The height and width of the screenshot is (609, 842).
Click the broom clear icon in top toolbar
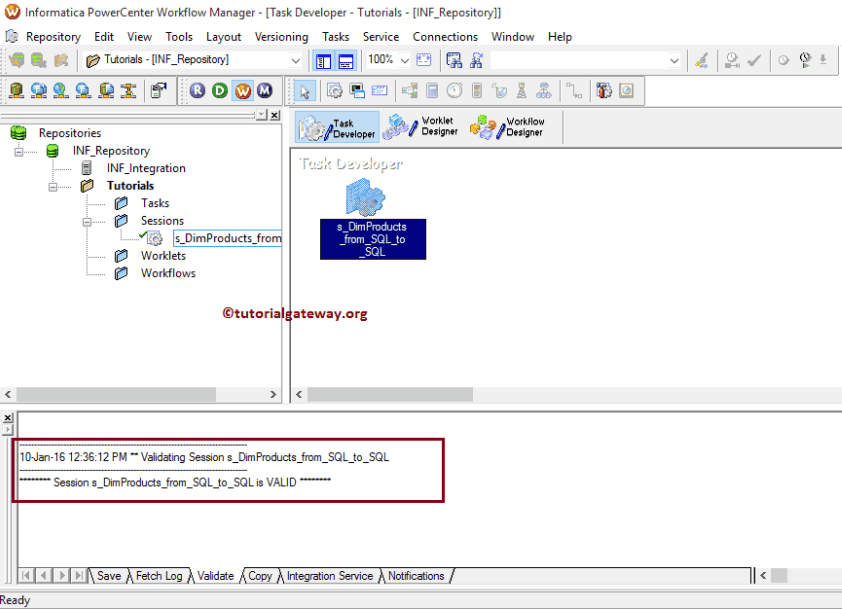click(701, 60)
